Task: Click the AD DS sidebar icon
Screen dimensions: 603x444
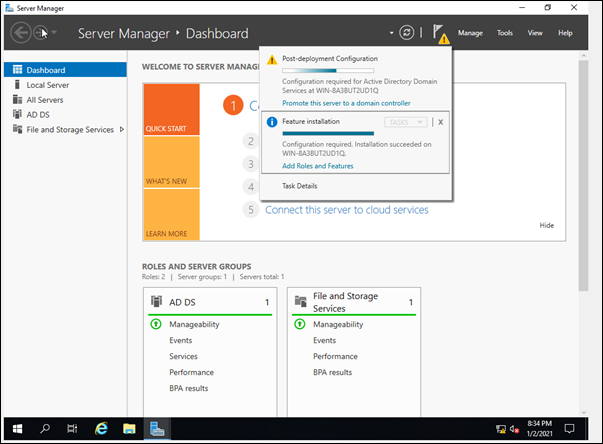Action: [x=17, y=114]
